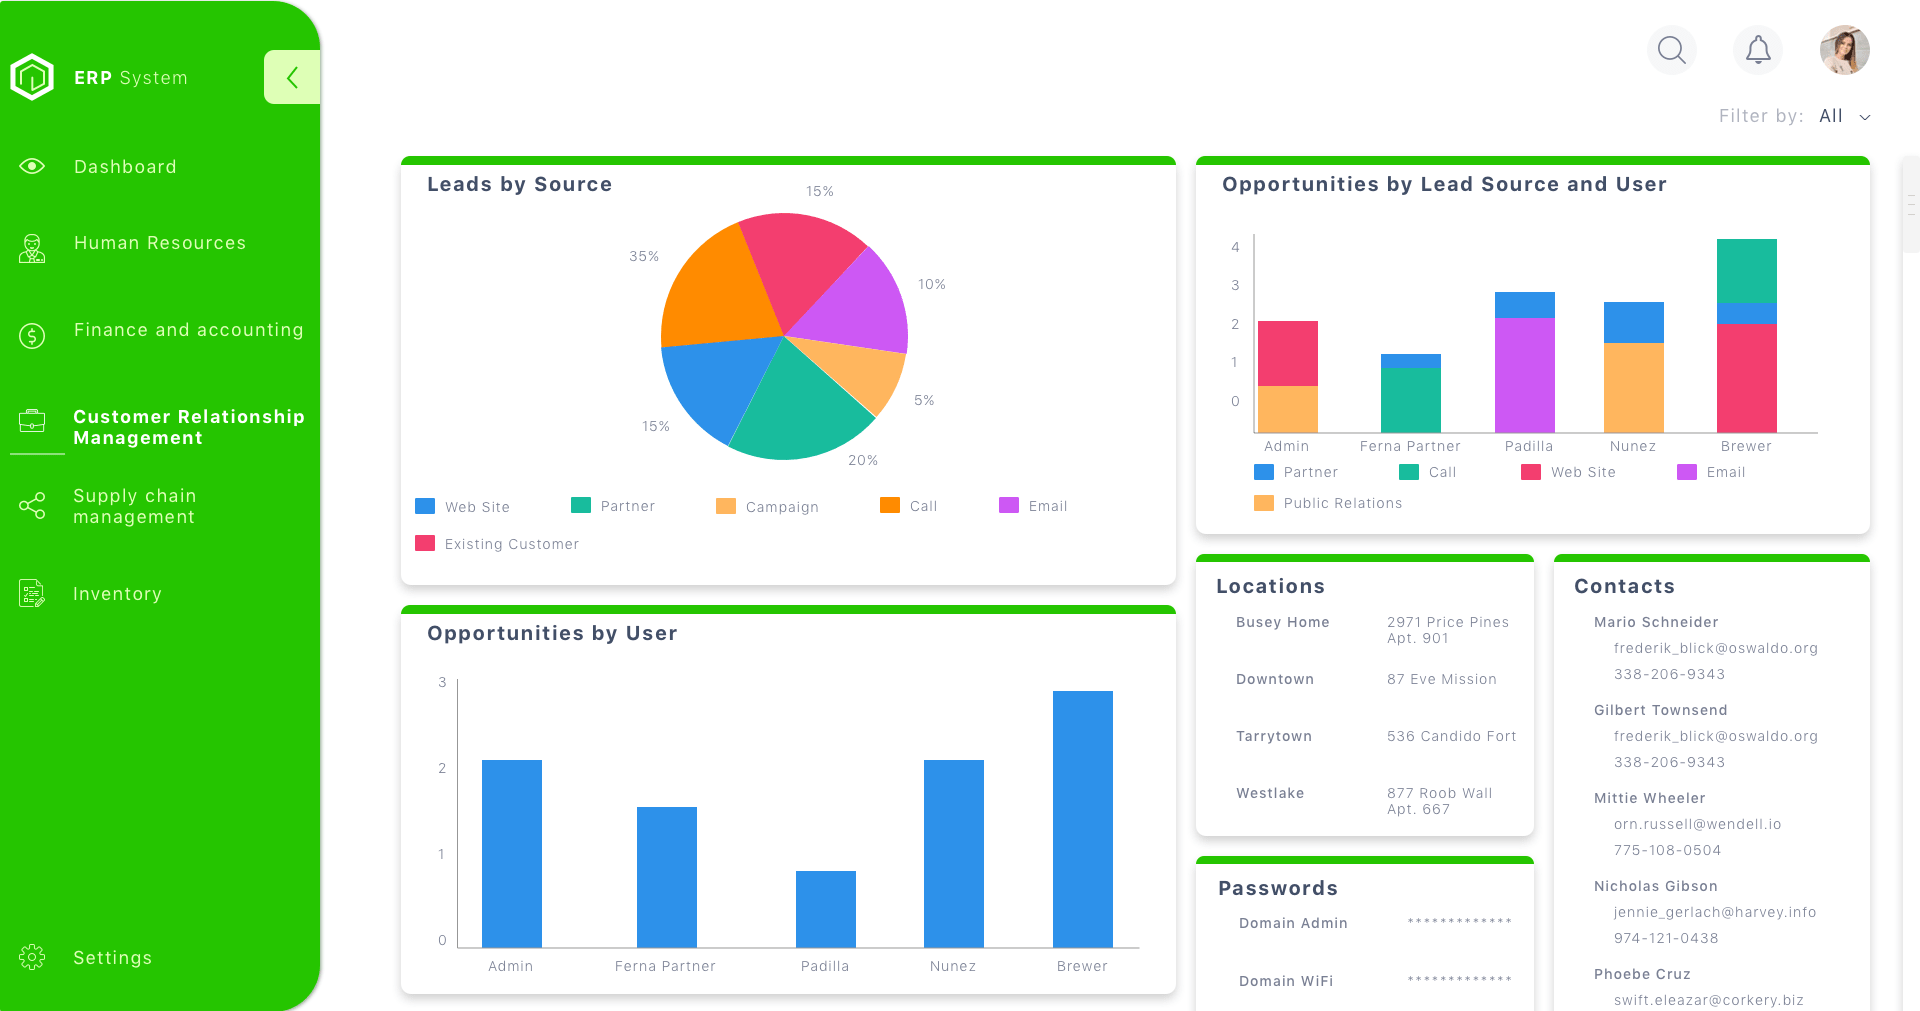1920x1011 pixels.
Task: Click the orange Call legend color swatch
Action: 890,506
